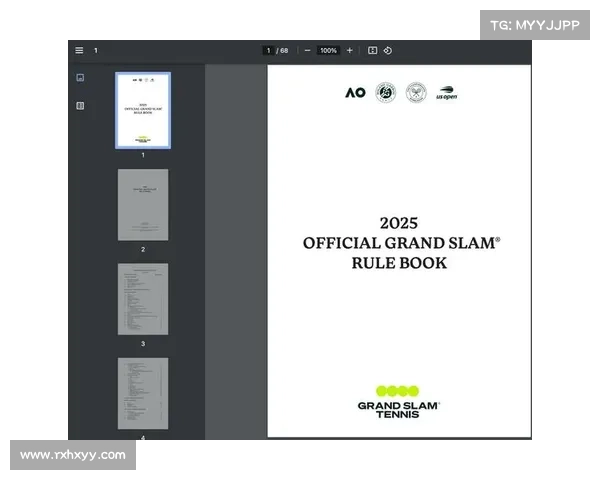Select the page 1 thumbnail
Image resolution: width=600 pixels, height=480 pixels.
[x=143, y=110]
